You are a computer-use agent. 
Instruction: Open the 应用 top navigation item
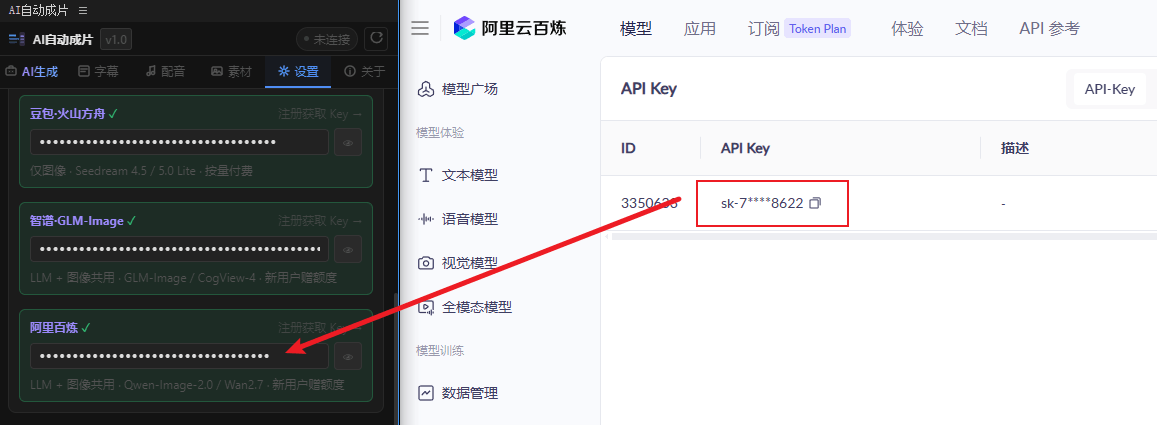(x=700, y=29)
